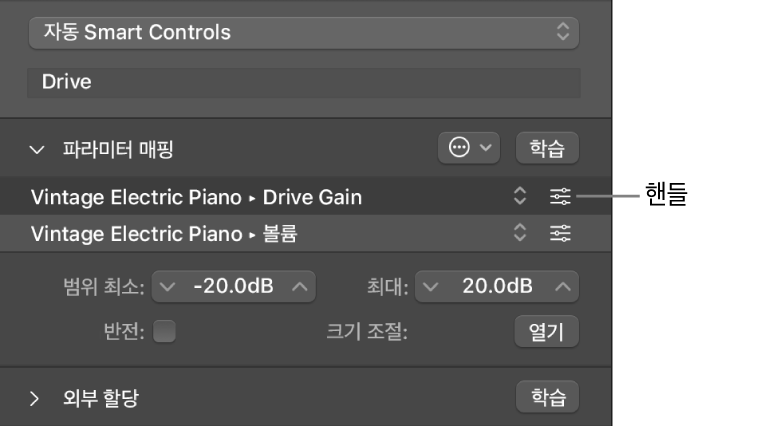Click the 볼륨 mapping handle icon
The image size is (771, 428).
(560, 234)
